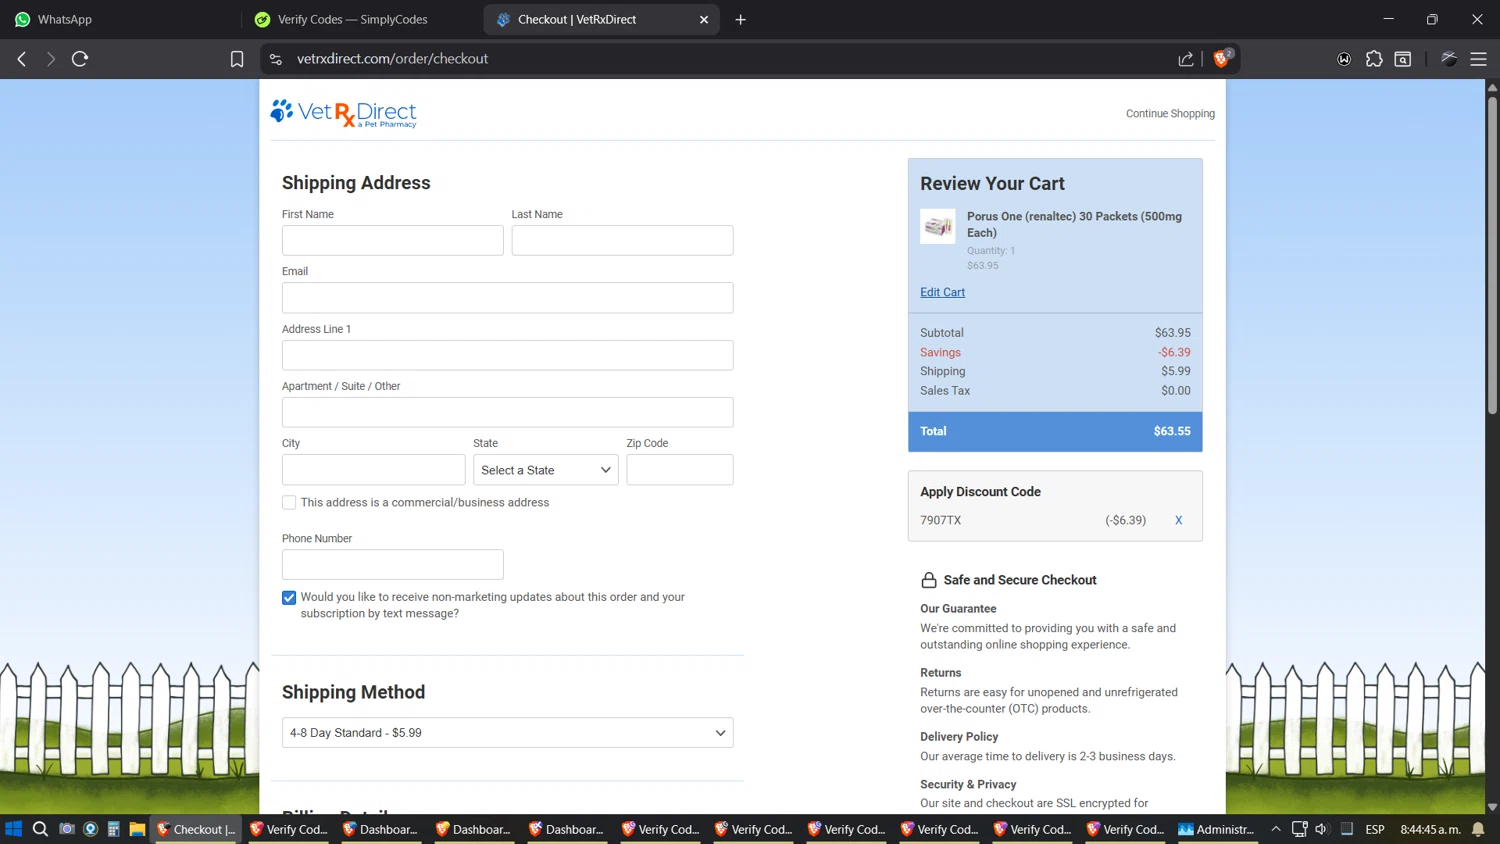Open the browser hamburger menu

click(x=1478, y=59)
